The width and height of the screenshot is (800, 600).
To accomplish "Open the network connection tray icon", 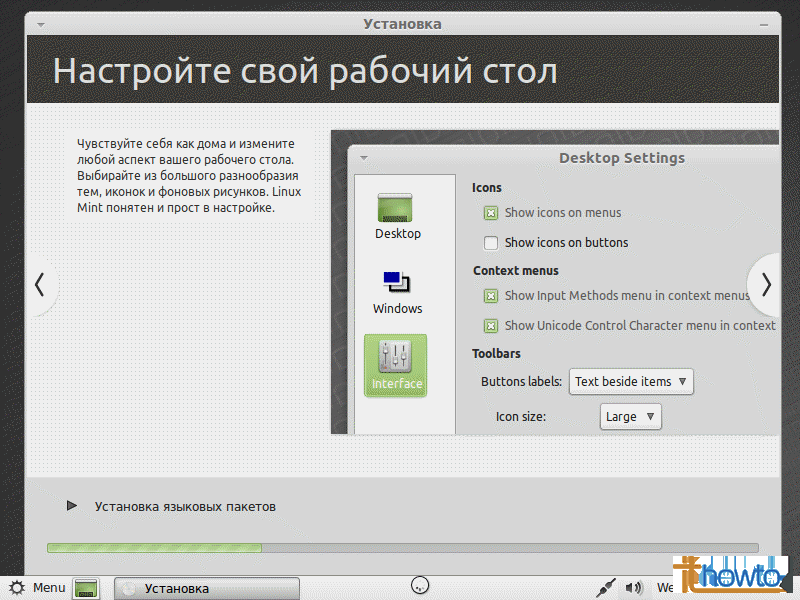I will (606, 588).
